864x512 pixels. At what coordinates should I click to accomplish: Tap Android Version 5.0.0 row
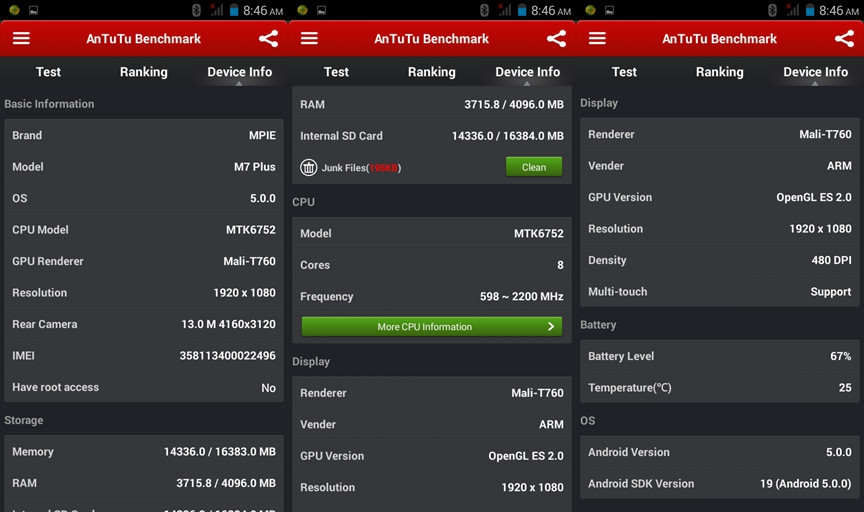click(x=720, y=452)
